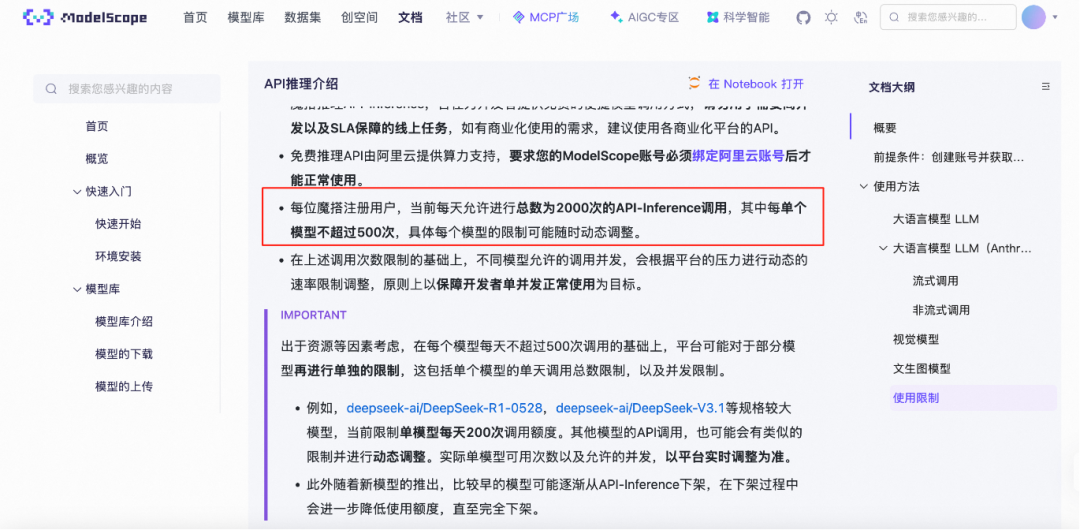The width and height of the screenshot is (1080, 530).
Task: Expand the dropdown arrow next to avatar
Action: pyautogui.click(x=1055, y=17)
